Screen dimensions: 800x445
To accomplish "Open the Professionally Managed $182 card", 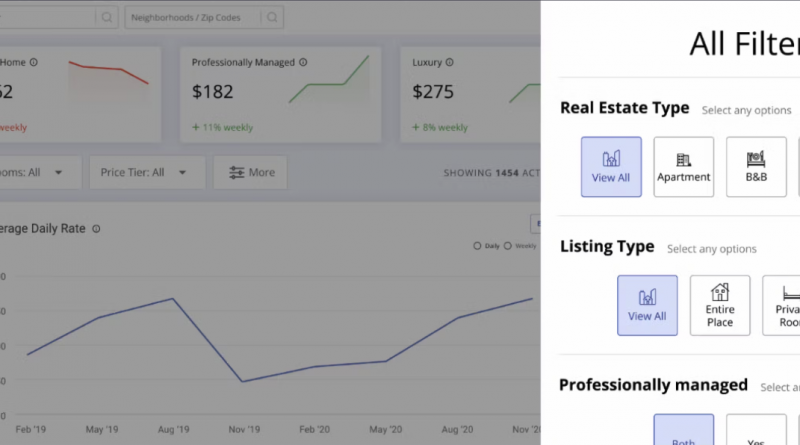I will pos(281,94).
